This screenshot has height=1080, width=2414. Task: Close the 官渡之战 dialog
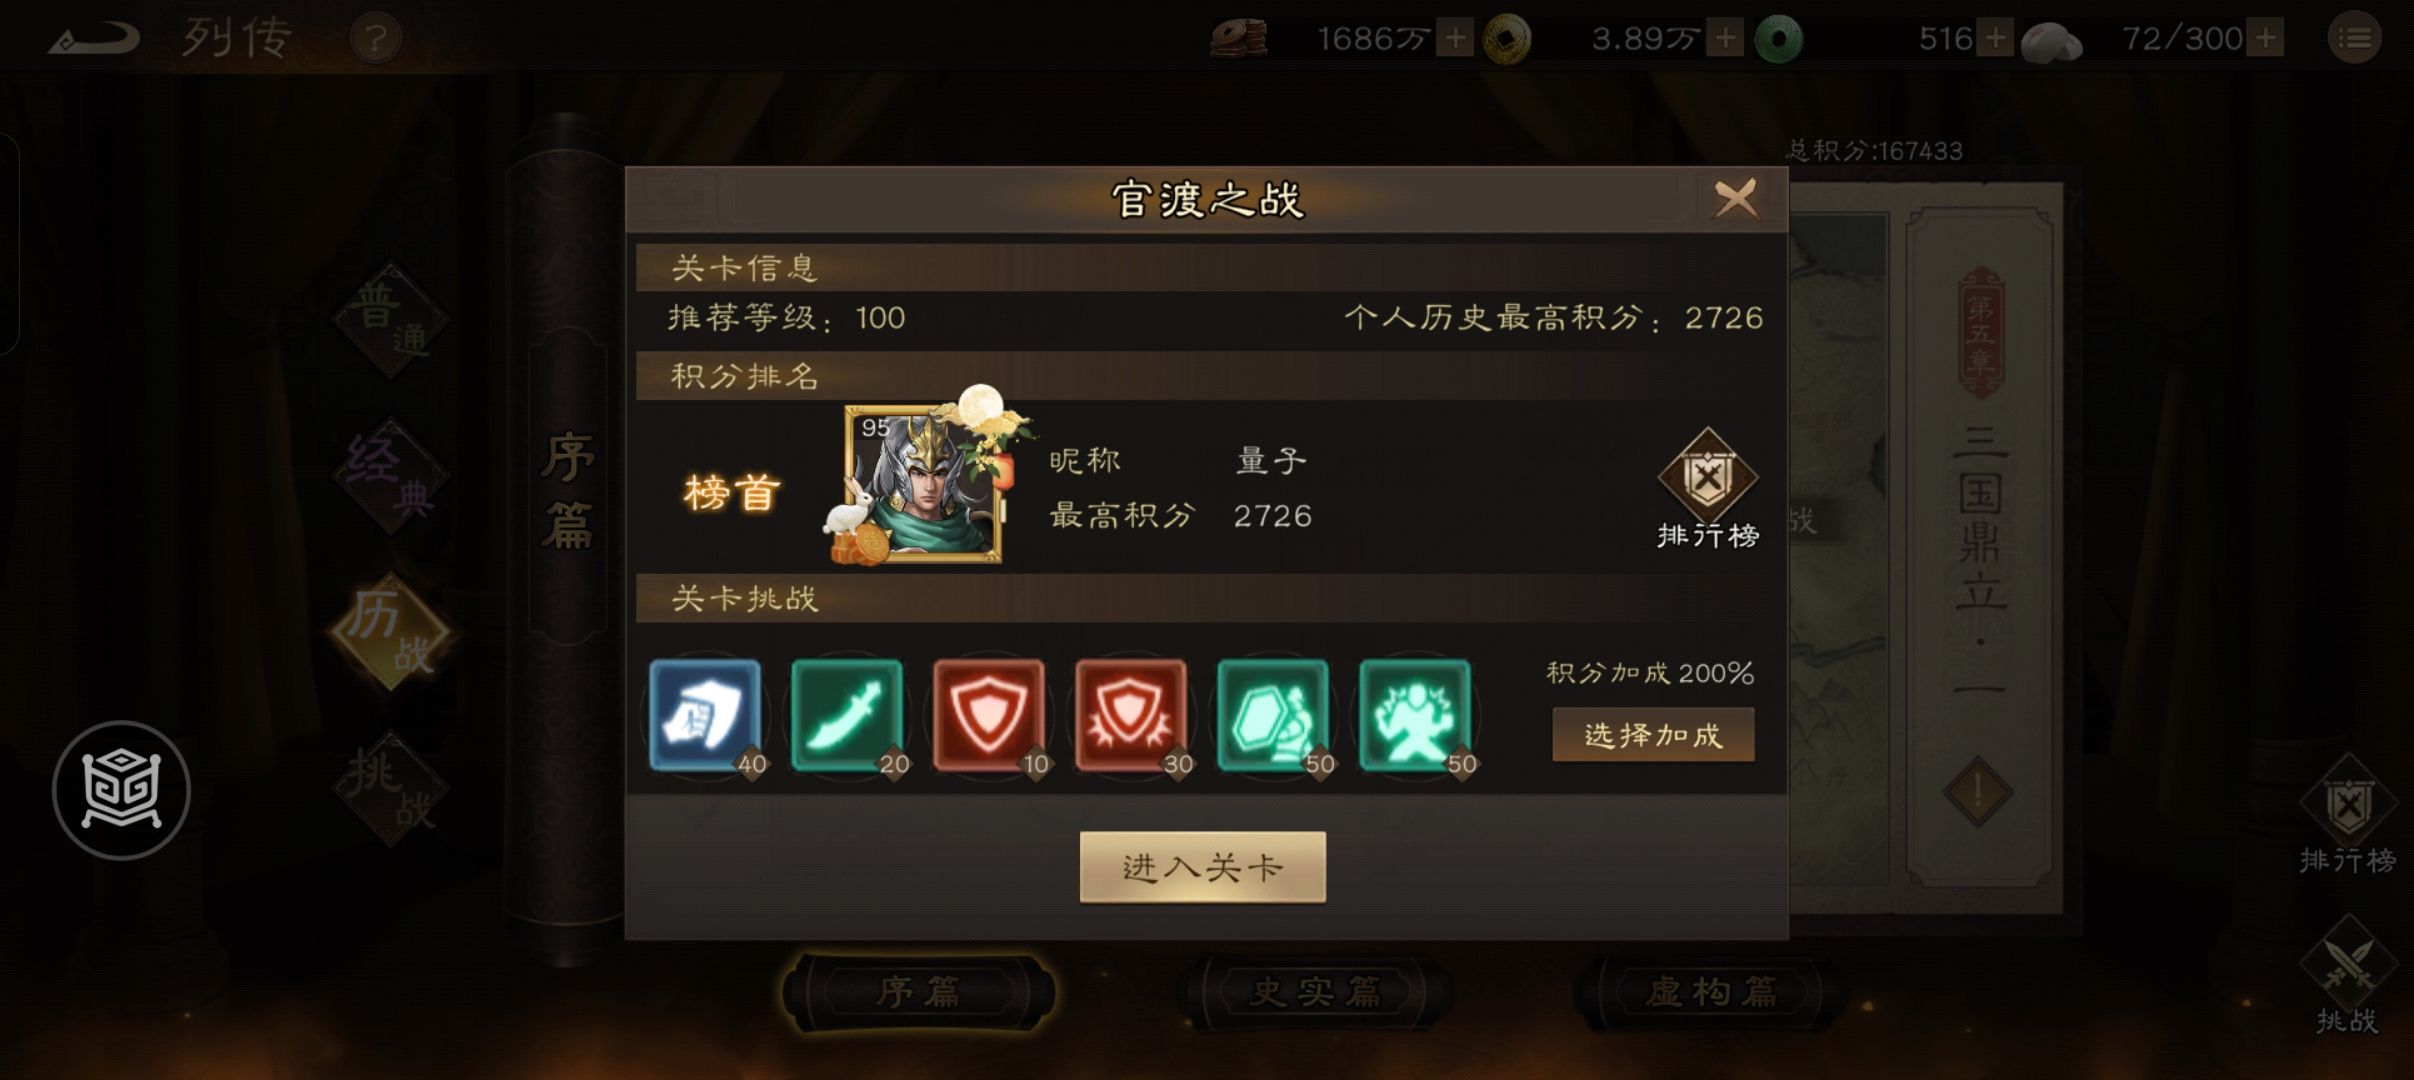coord(1735,199)
